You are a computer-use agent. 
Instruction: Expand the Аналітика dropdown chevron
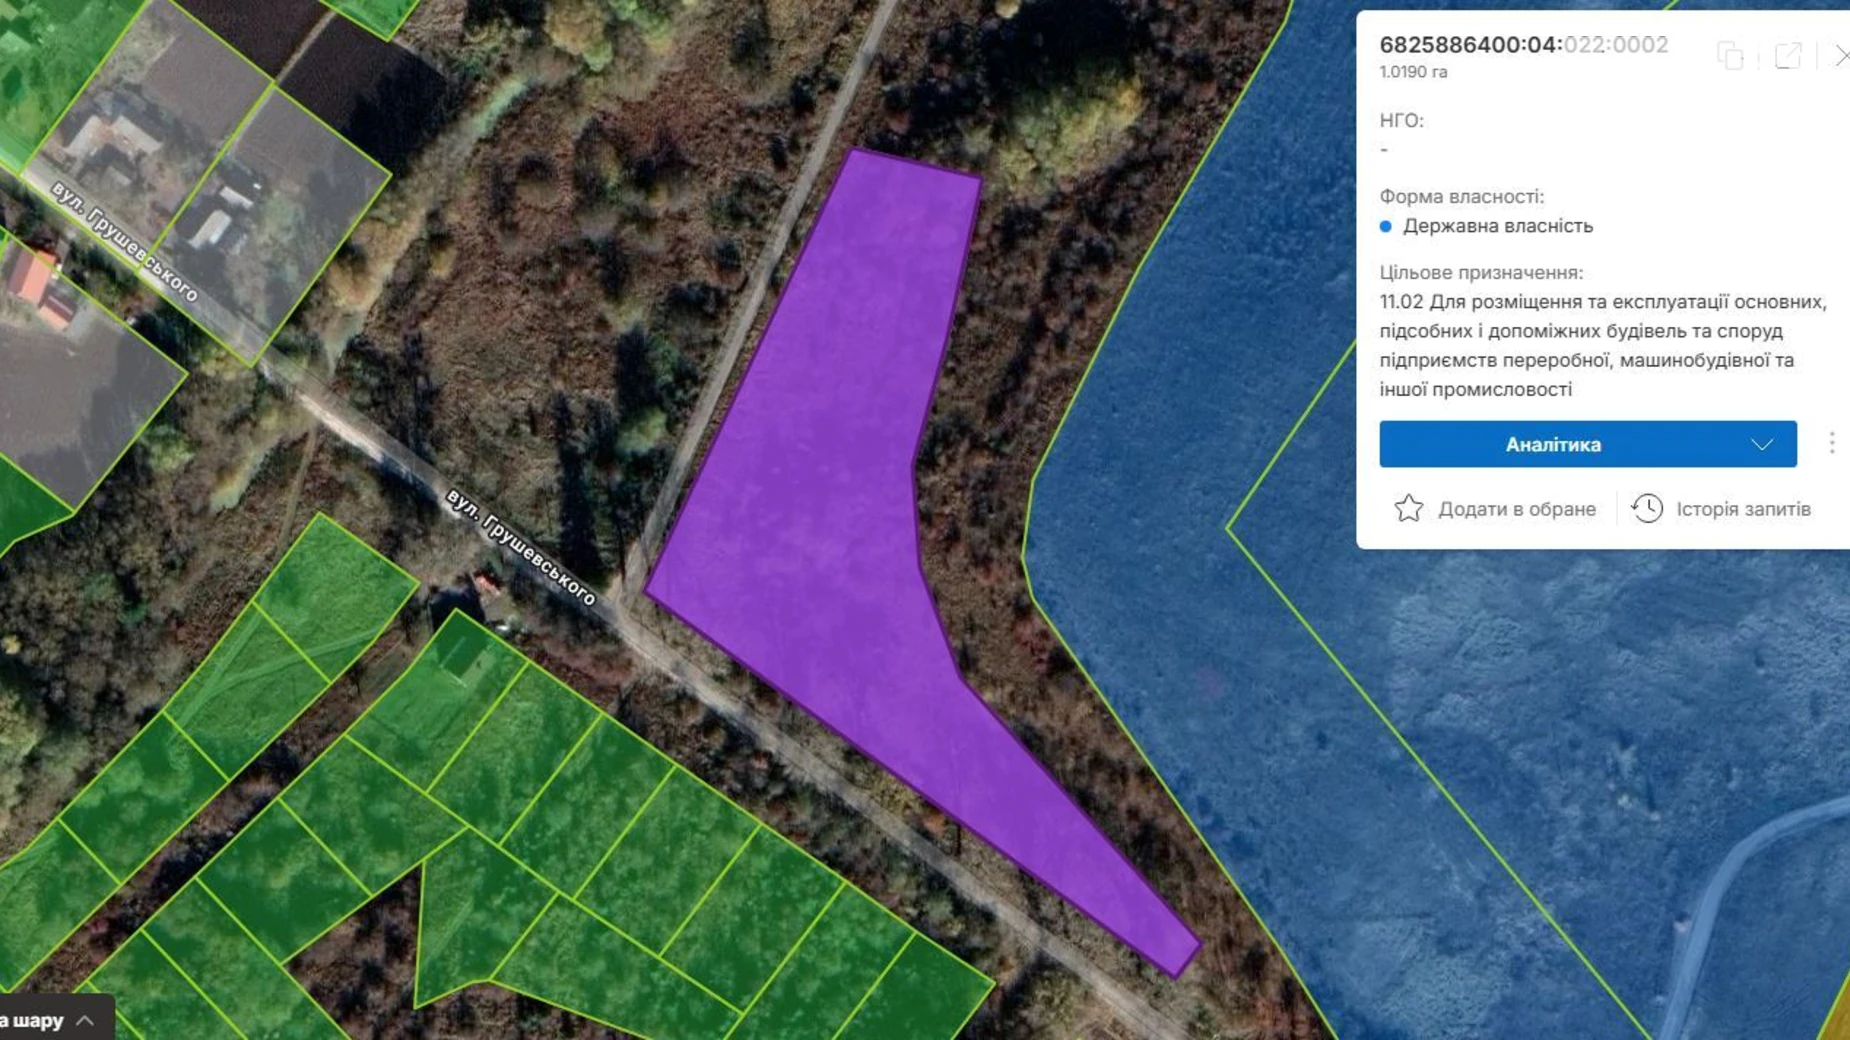[x=1761, y=445]
